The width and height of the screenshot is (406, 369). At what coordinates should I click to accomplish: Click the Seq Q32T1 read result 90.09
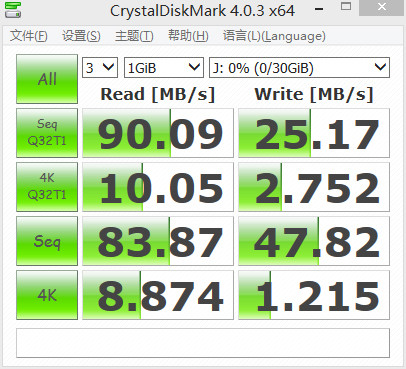pos(158,133)
